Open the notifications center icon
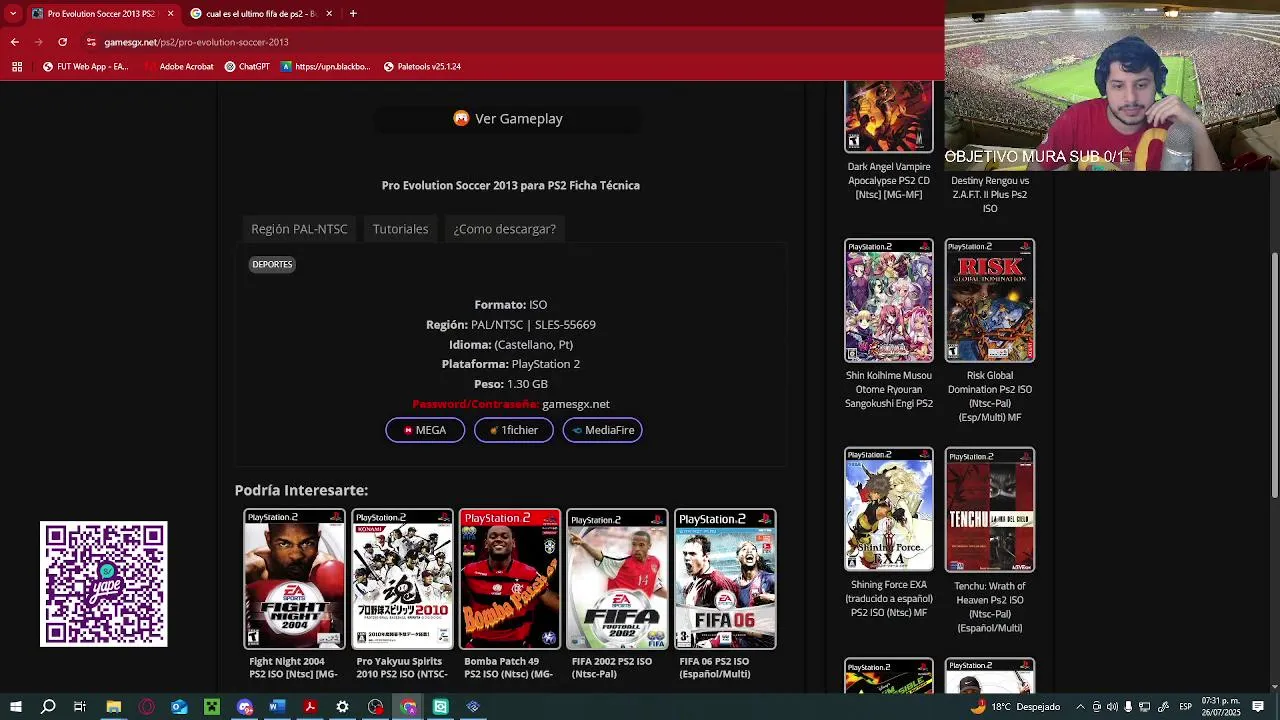1280x720 pixels. [1258, 707]
